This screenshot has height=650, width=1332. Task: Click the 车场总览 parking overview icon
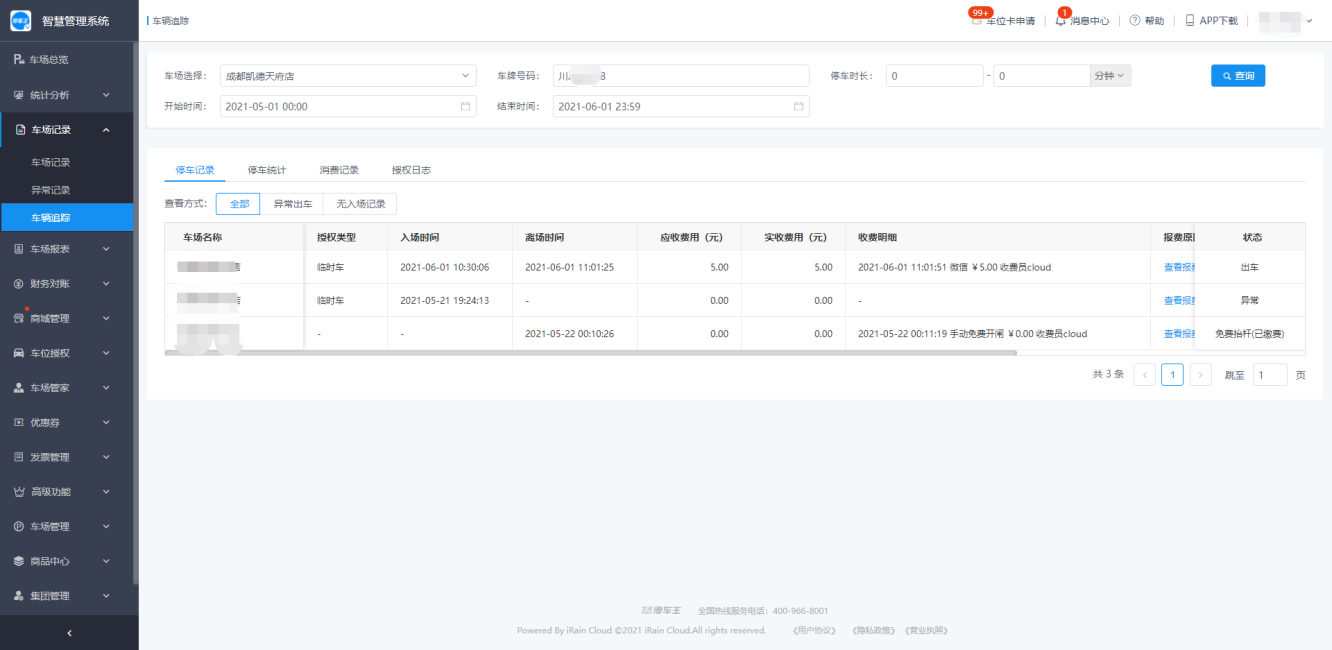pos(18,60)
